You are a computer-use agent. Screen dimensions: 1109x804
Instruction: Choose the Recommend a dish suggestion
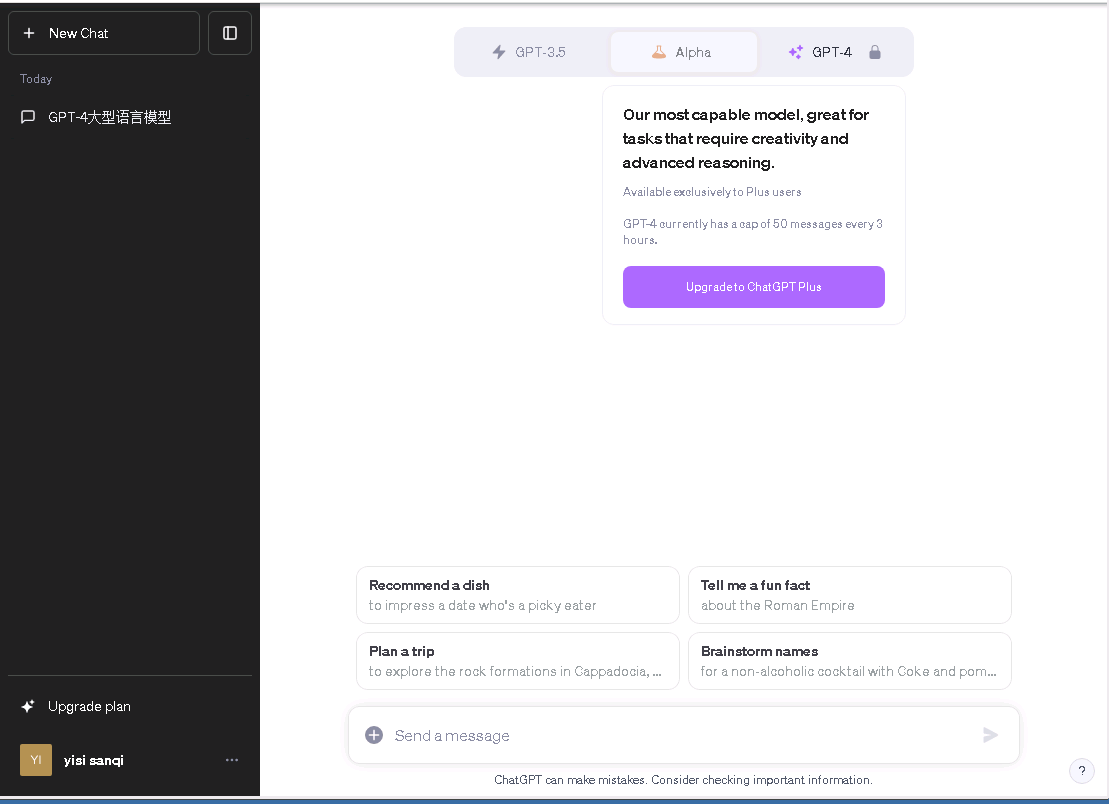(518, 595)
